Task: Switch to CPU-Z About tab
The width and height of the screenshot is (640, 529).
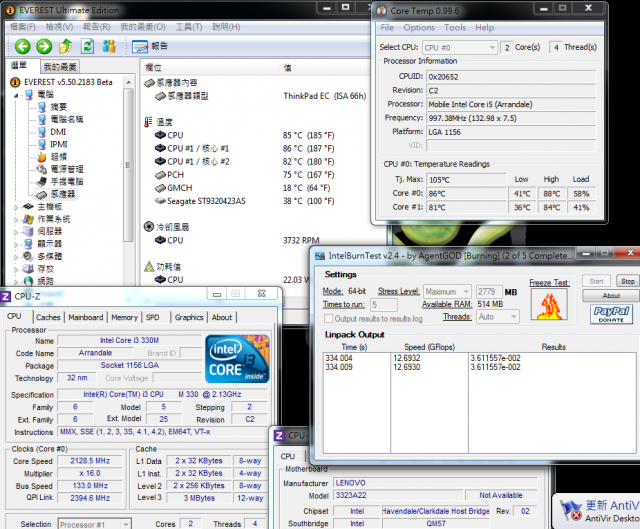Action: [x=222, y=317]
